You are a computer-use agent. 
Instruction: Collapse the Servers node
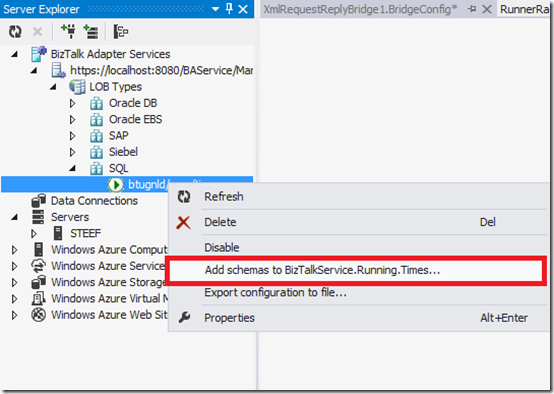tap(14, 217)
